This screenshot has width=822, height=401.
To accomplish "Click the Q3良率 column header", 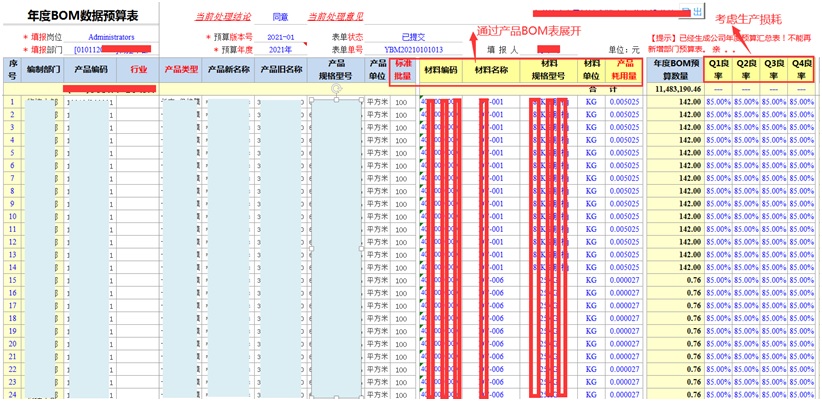I will tap(774, 69).
